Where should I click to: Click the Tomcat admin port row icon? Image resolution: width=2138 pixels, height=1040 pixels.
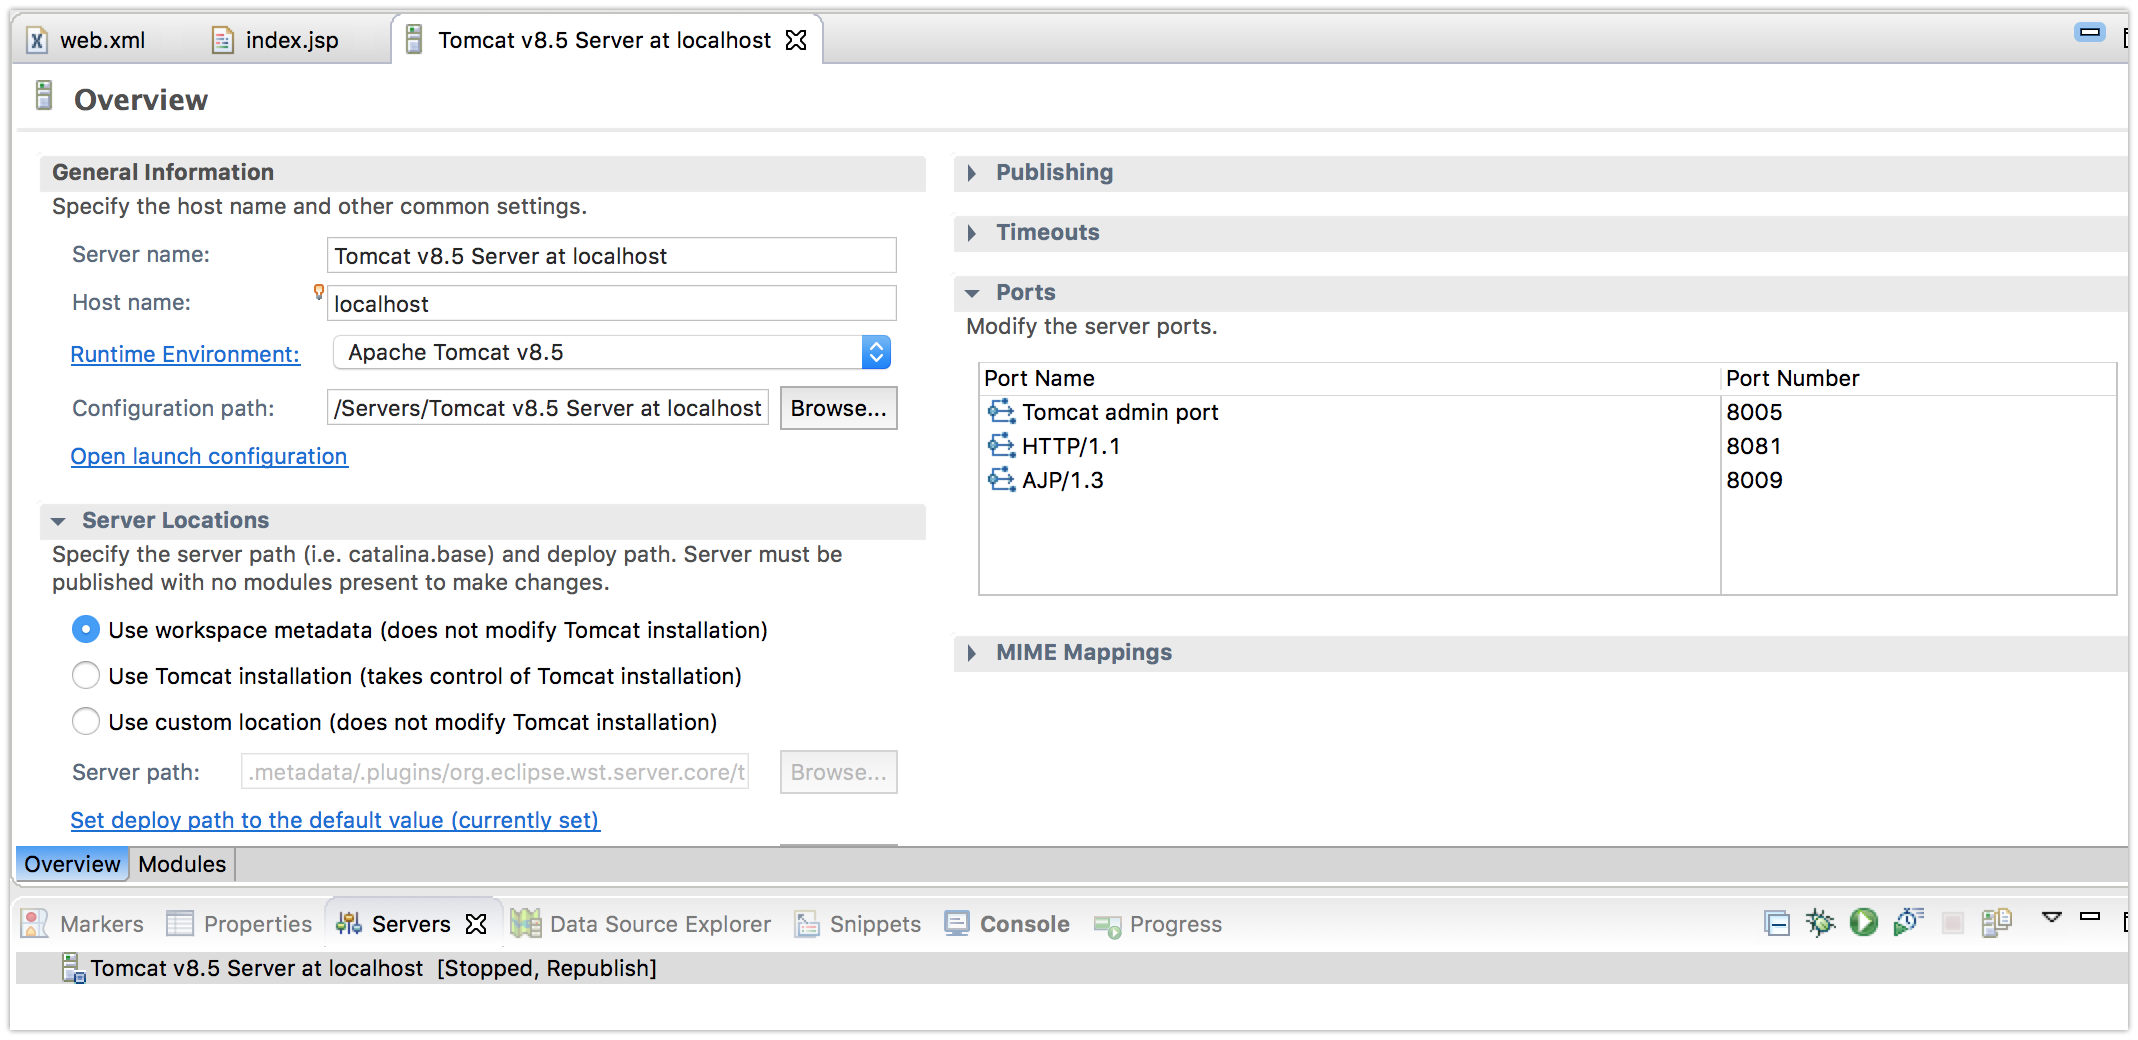coord(1001,412)
